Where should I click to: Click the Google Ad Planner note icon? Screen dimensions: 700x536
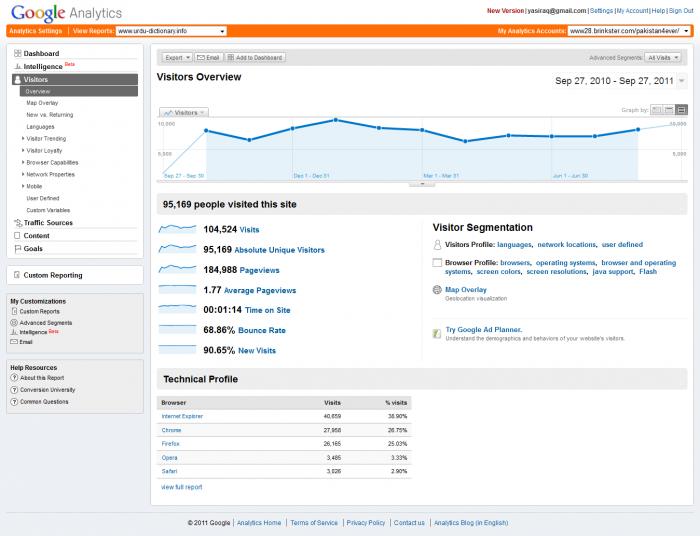pos(437,329)
